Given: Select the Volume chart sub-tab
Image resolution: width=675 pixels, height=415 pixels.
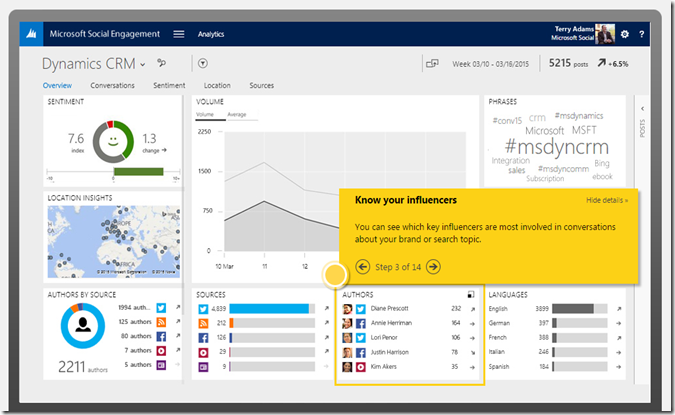Looking at the screenshot, I should (205, 115).
